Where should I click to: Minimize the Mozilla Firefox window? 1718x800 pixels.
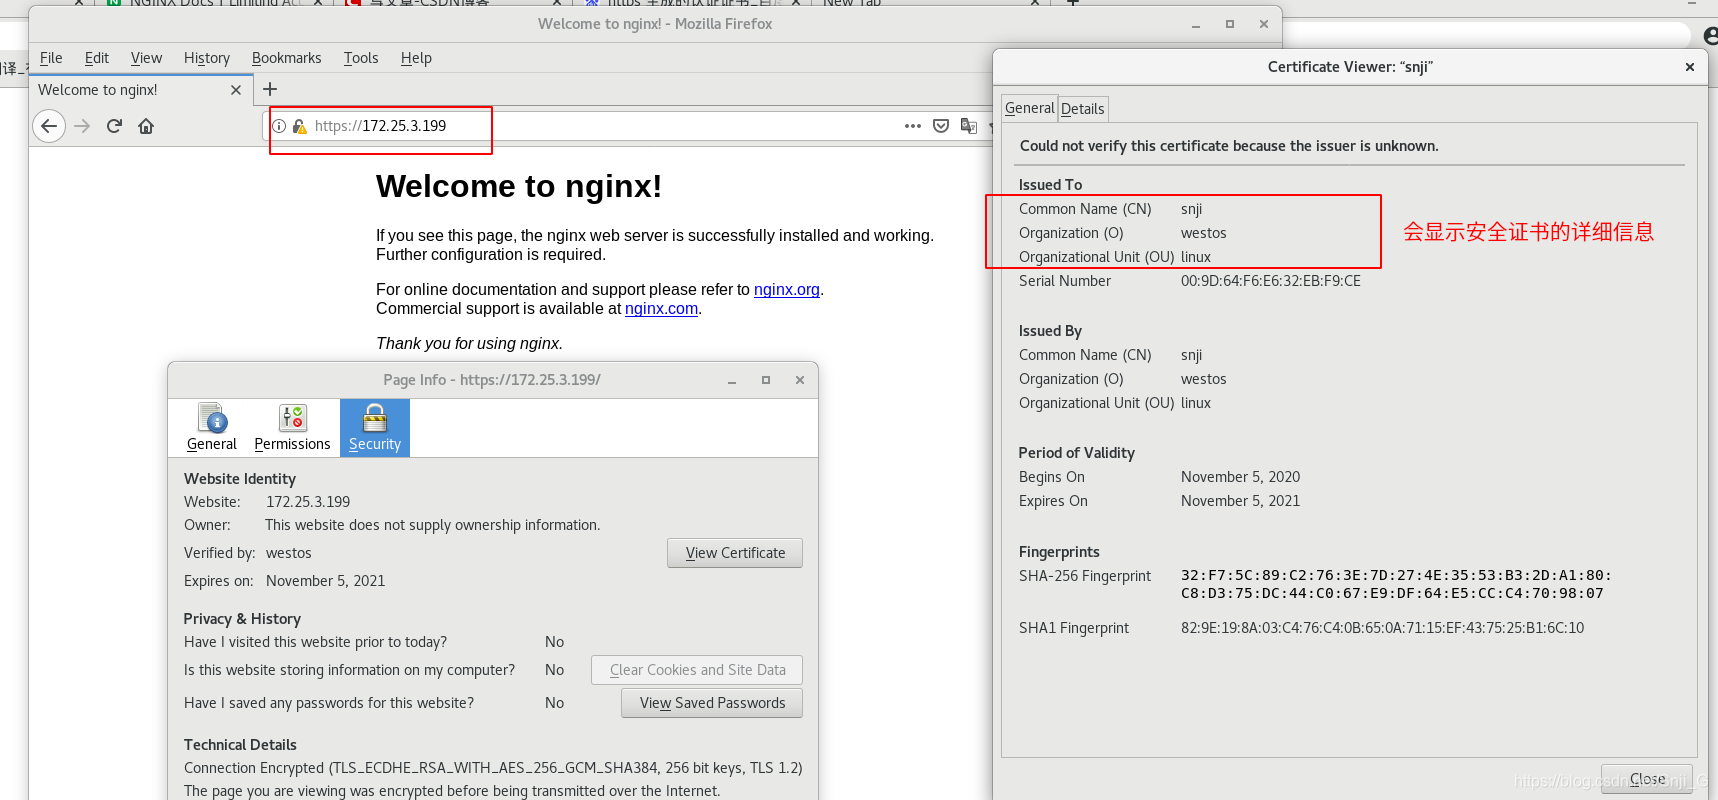click(x=1196, y=24)
